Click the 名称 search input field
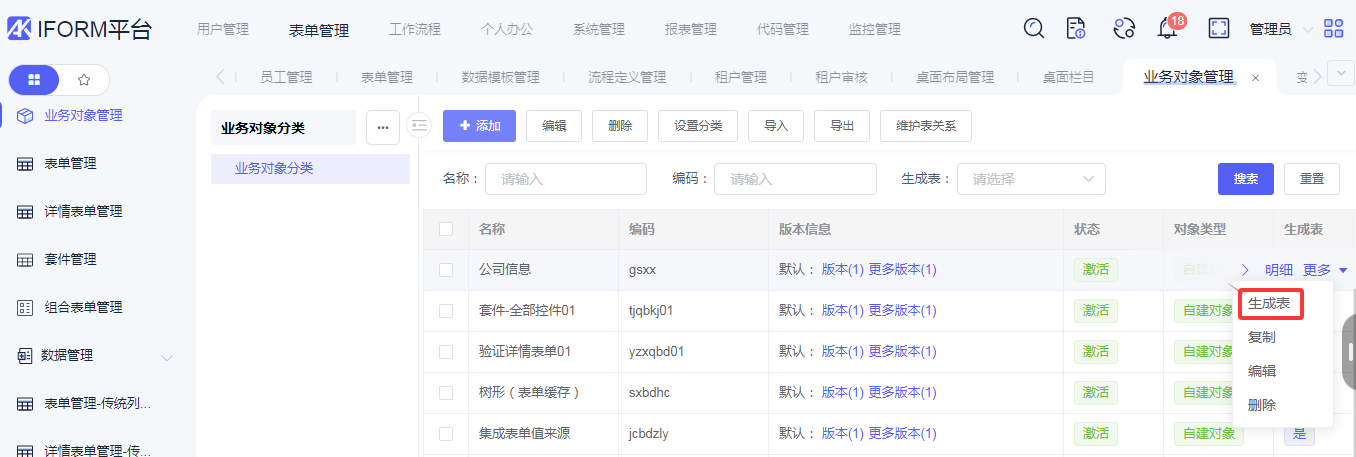The image size is (1356, 457). [566, 179]
